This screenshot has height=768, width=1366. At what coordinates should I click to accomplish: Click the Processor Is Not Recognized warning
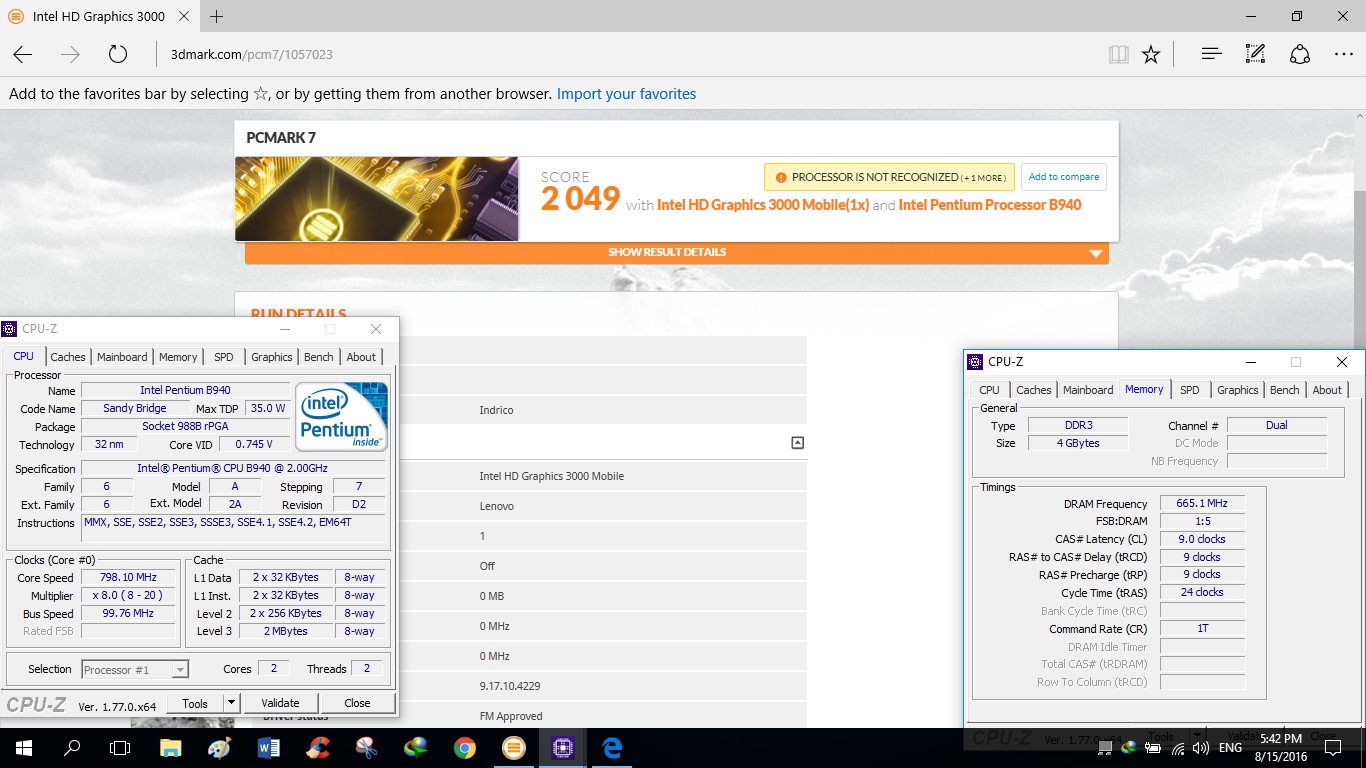[890, 177]
